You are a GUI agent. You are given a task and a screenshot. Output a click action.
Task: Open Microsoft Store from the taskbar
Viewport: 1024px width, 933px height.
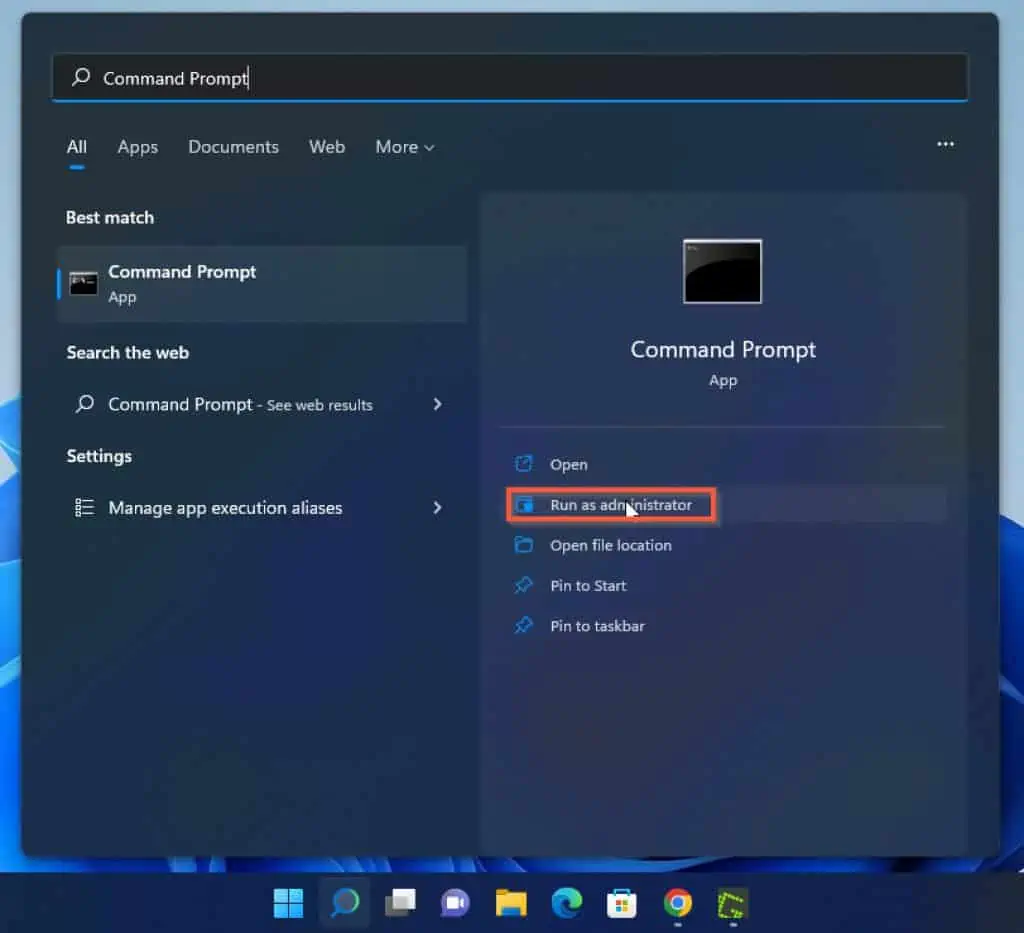[x=622, y=903]
